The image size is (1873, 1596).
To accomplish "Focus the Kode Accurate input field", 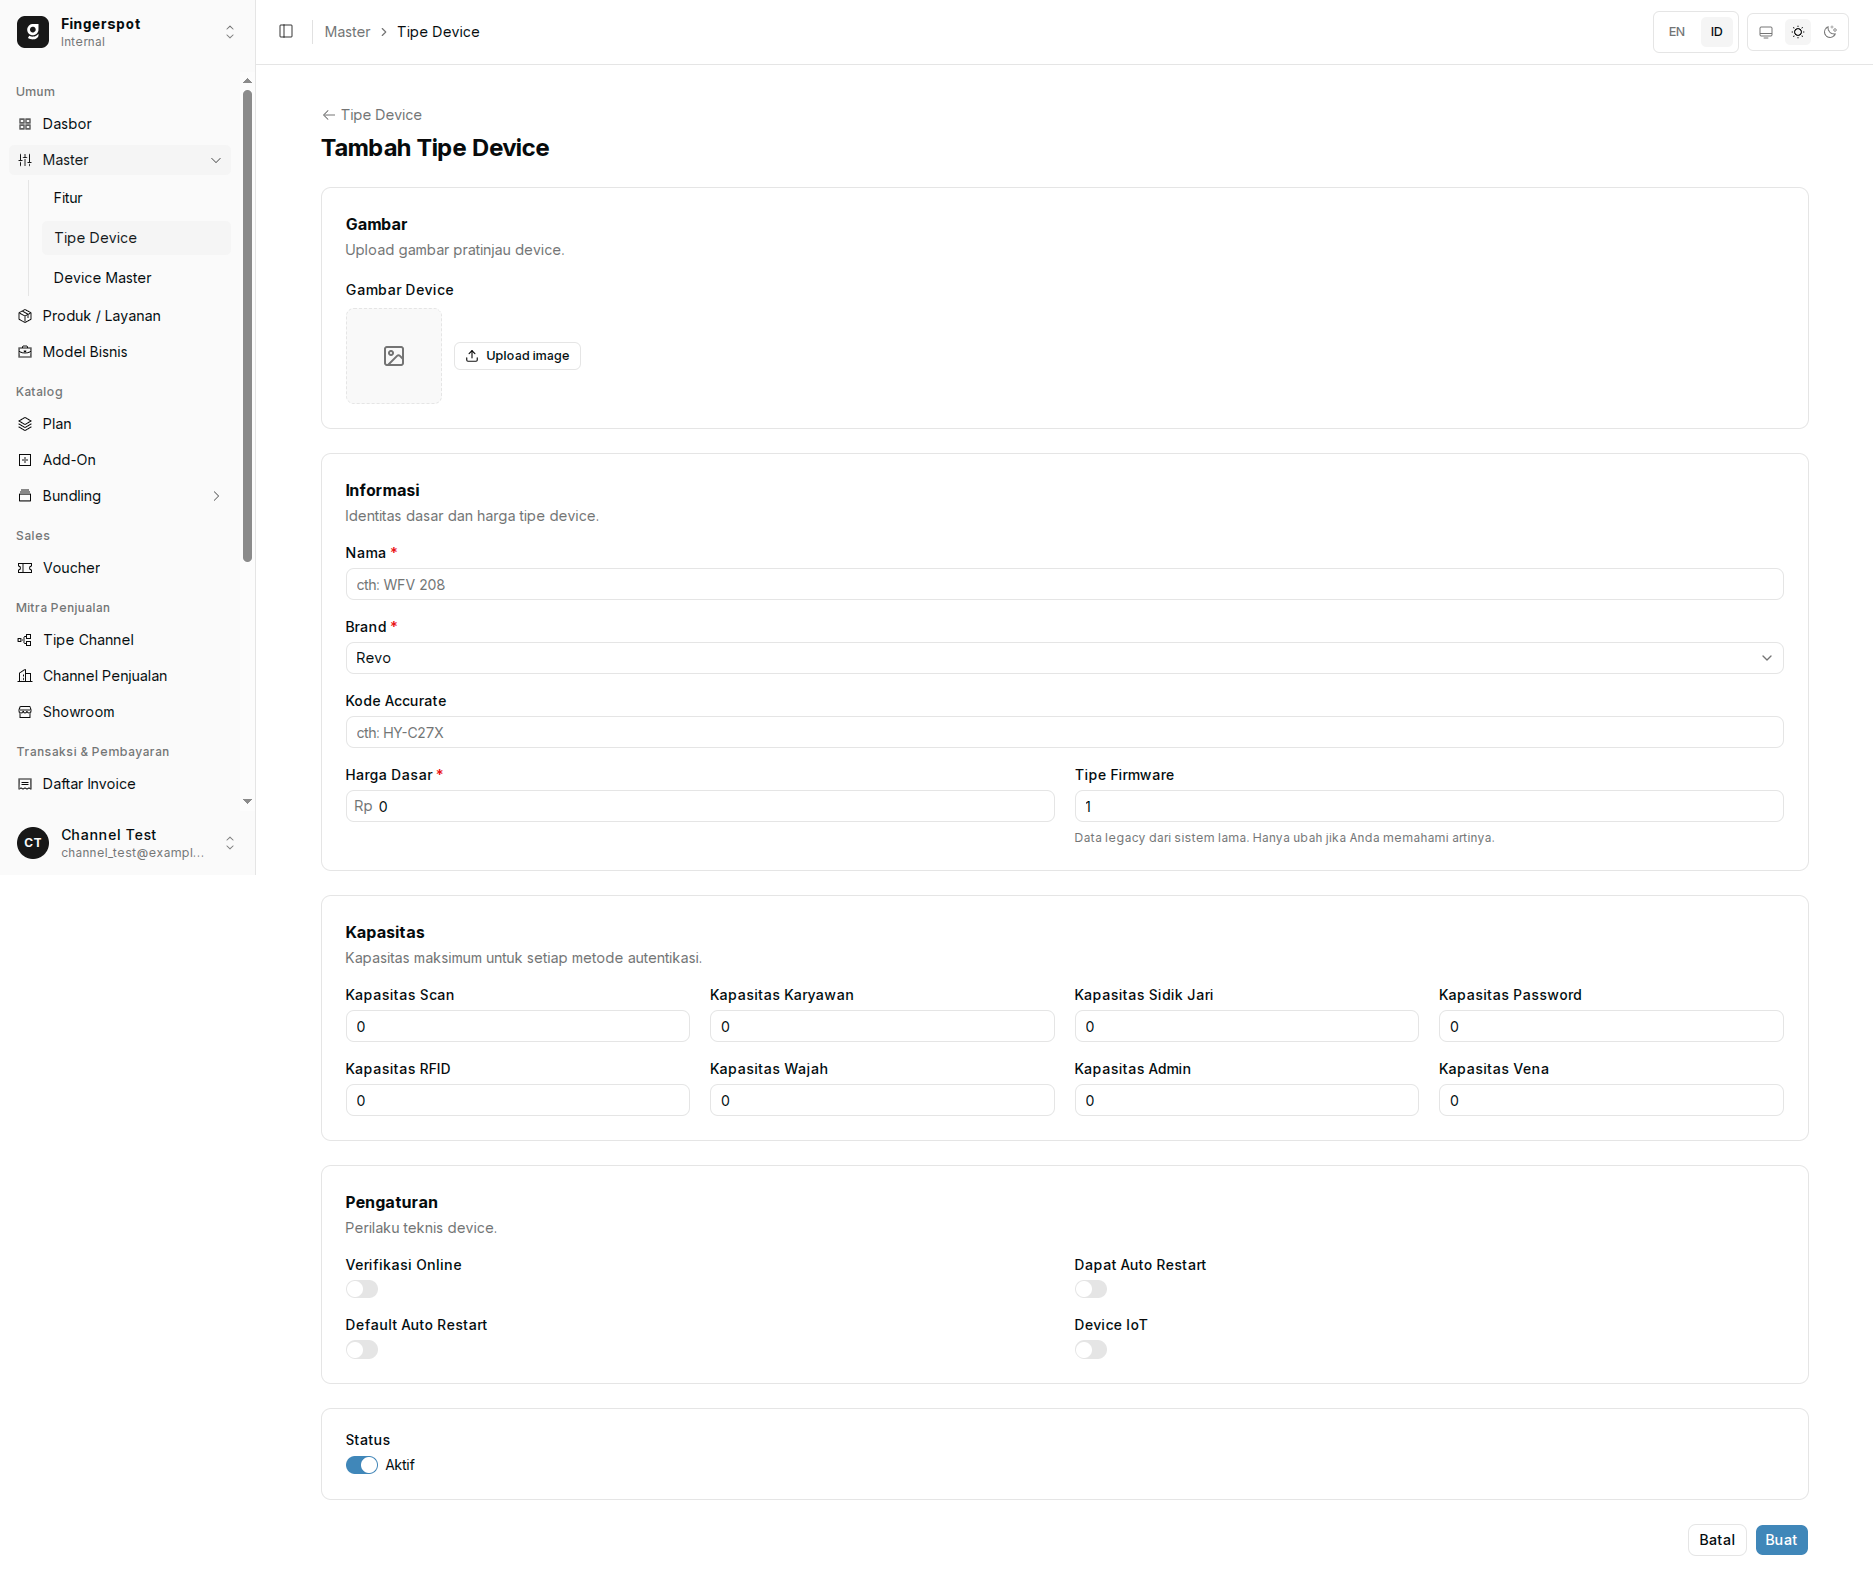I will click(x=1064, y=732).
